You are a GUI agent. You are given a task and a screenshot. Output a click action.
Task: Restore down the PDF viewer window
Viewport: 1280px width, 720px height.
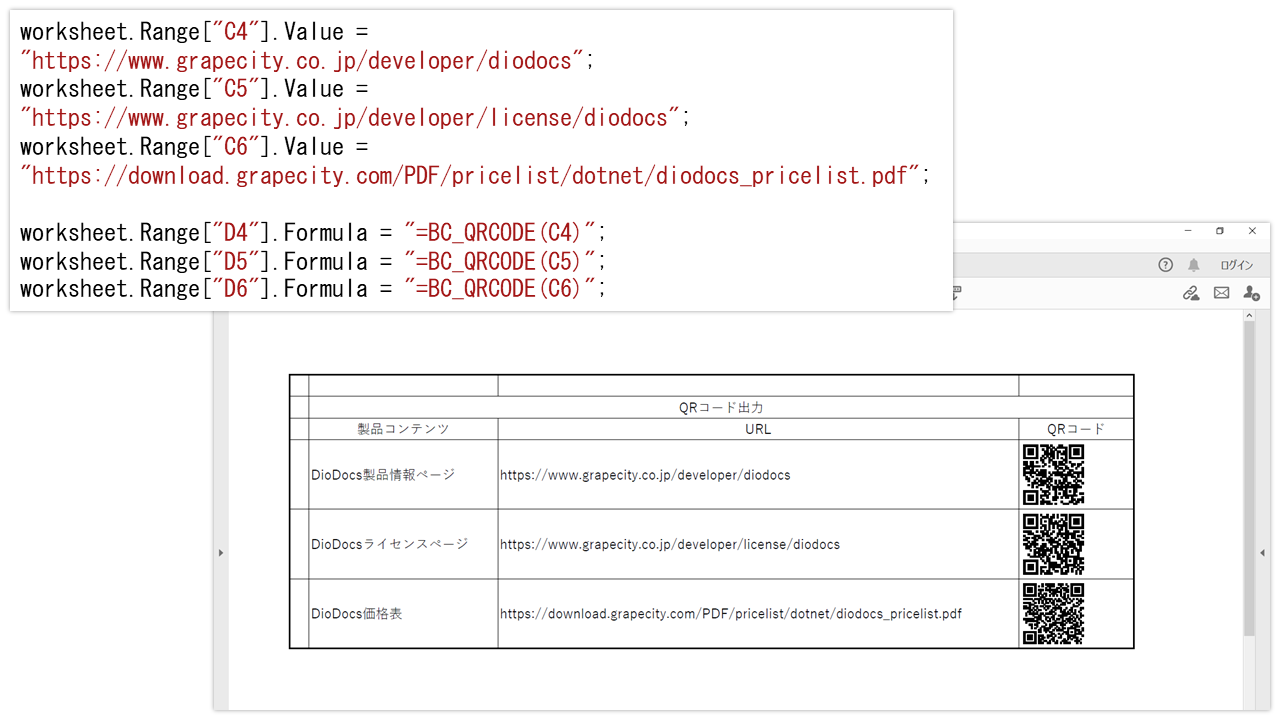tap(1219, 231)
